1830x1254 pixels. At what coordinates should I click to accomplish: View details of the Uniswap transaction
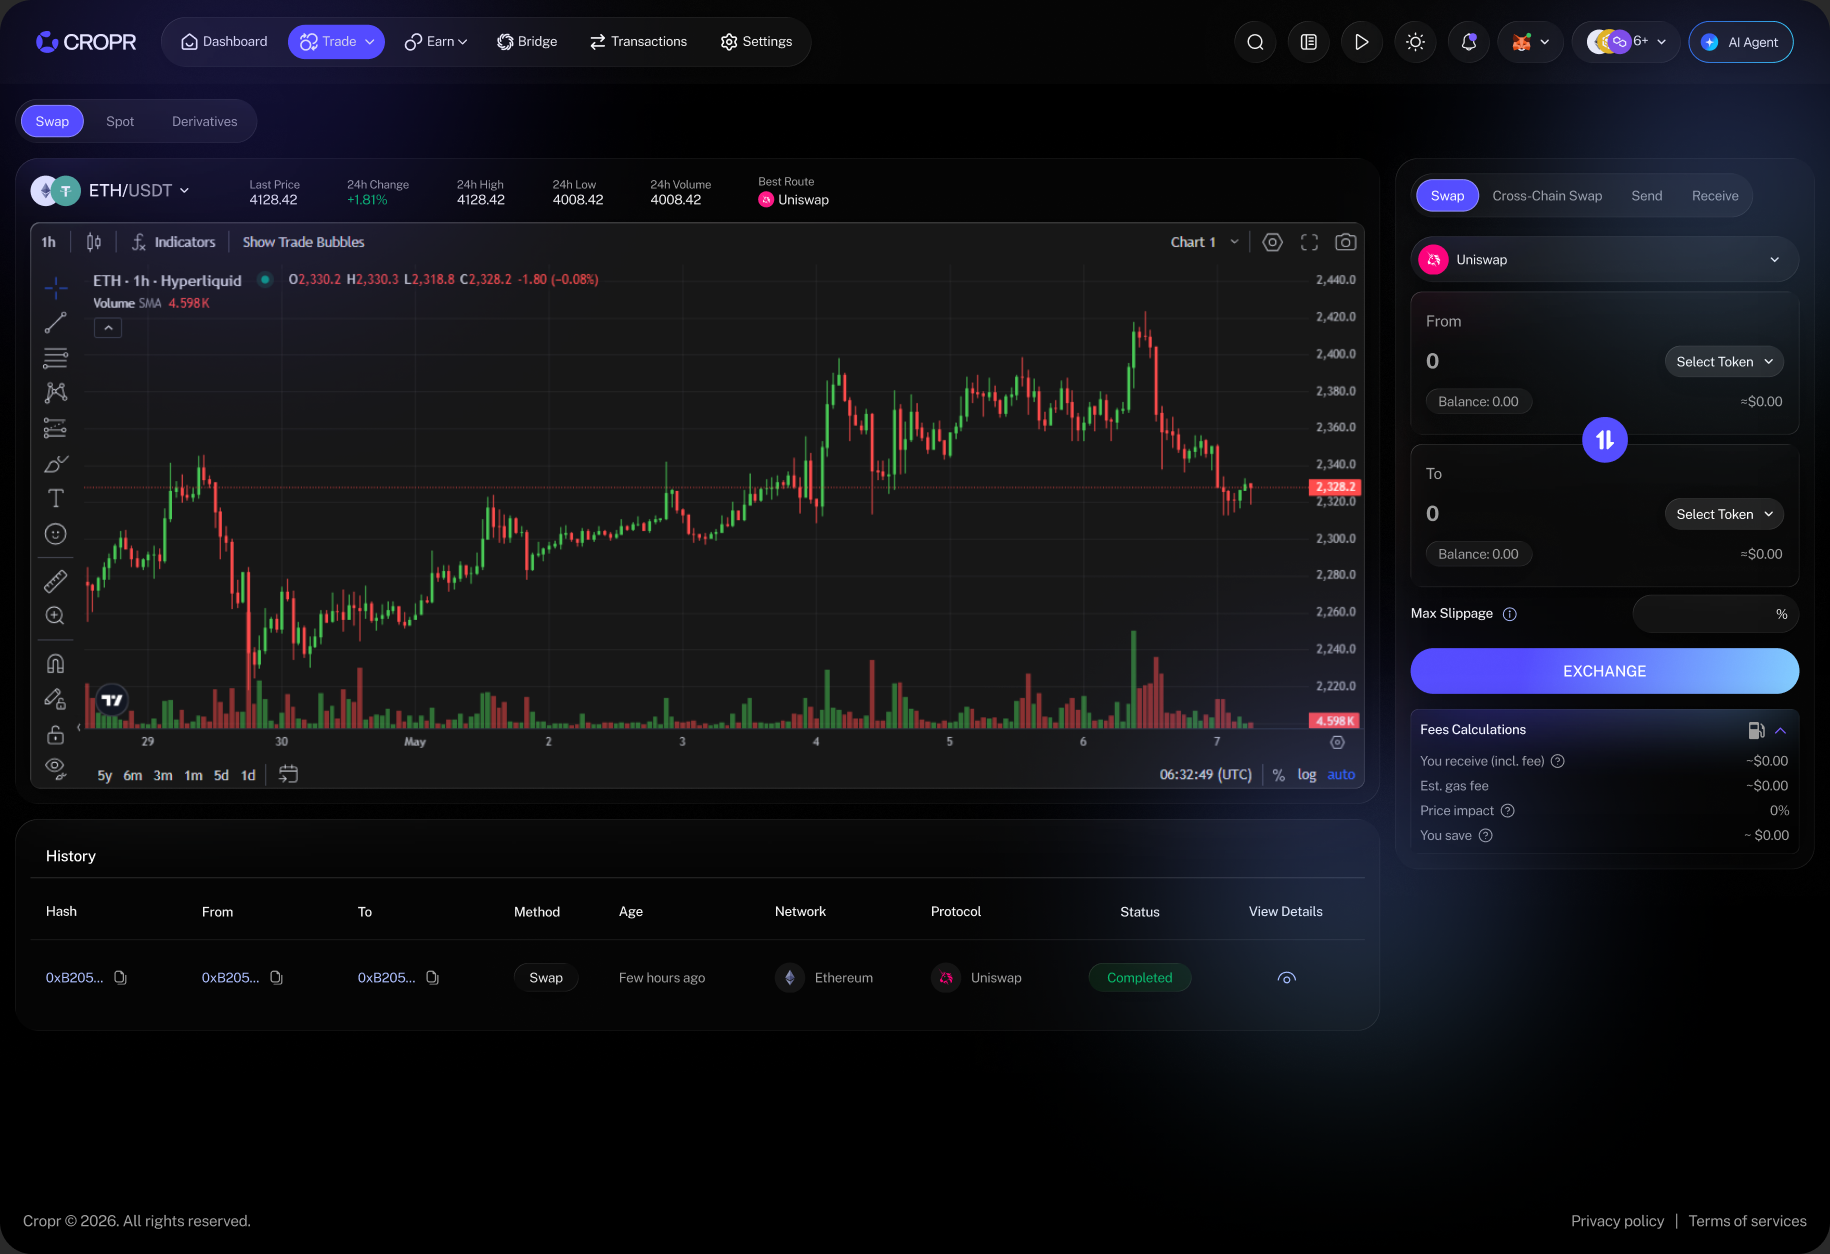[x=1286, y=978]
